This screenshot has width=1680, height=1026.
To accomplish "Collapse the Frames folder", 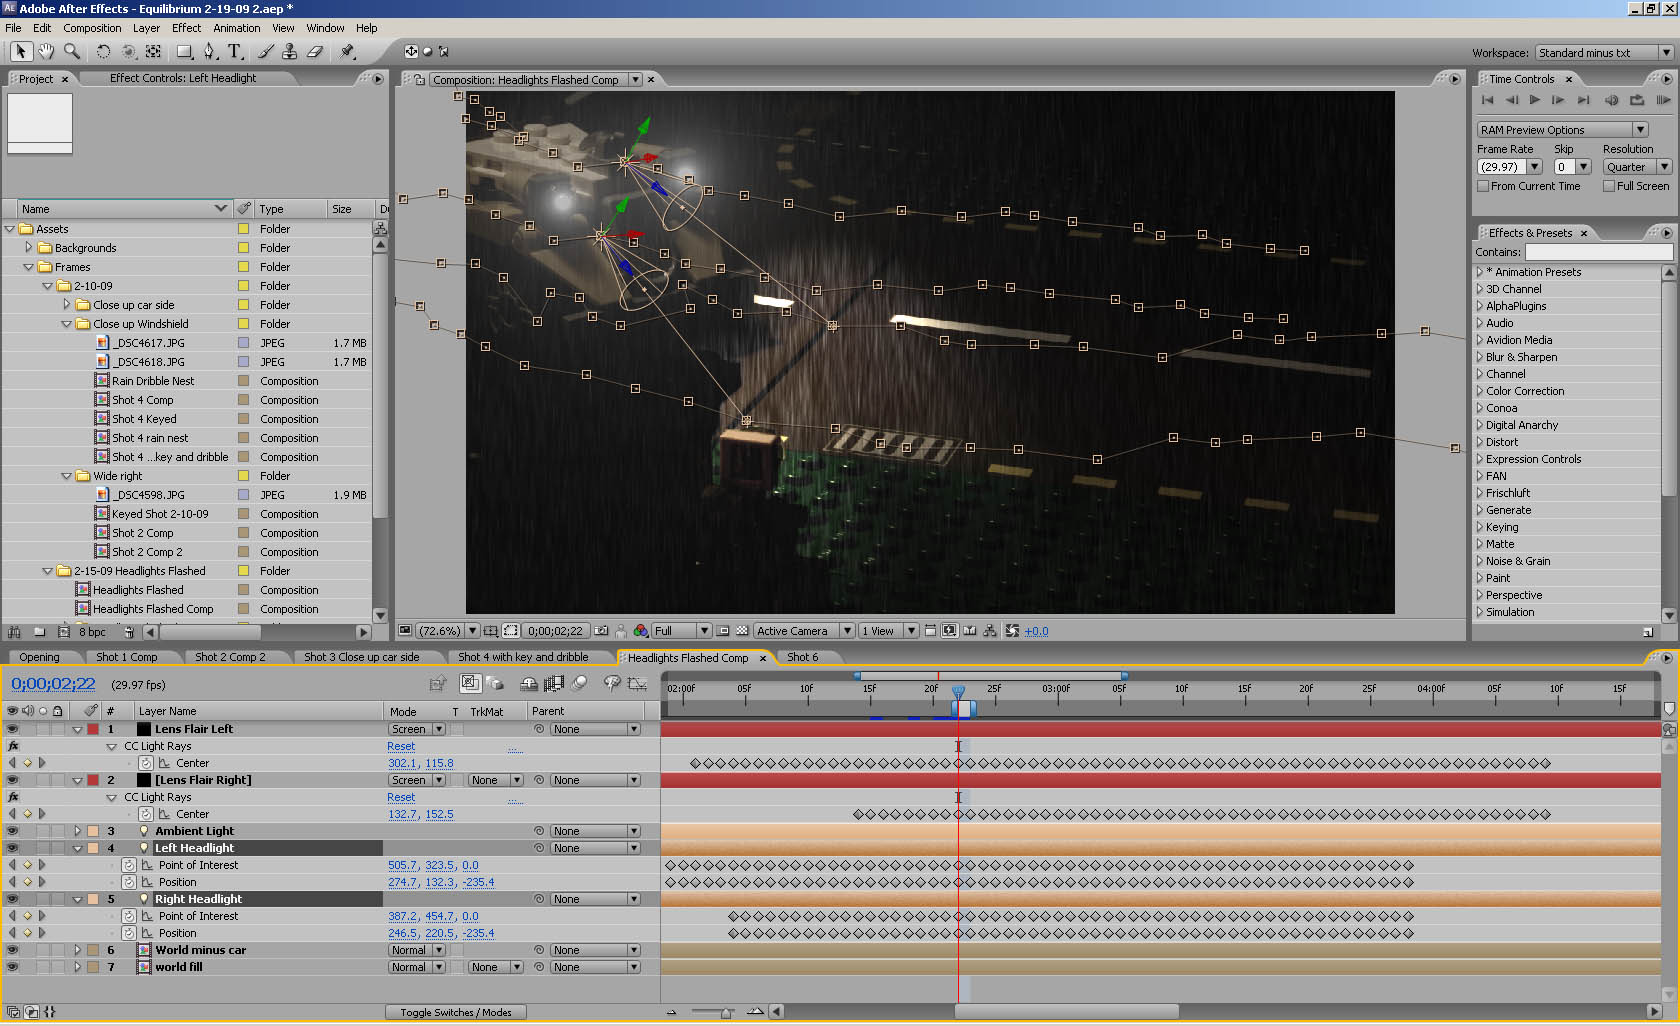I will [28, 267].
